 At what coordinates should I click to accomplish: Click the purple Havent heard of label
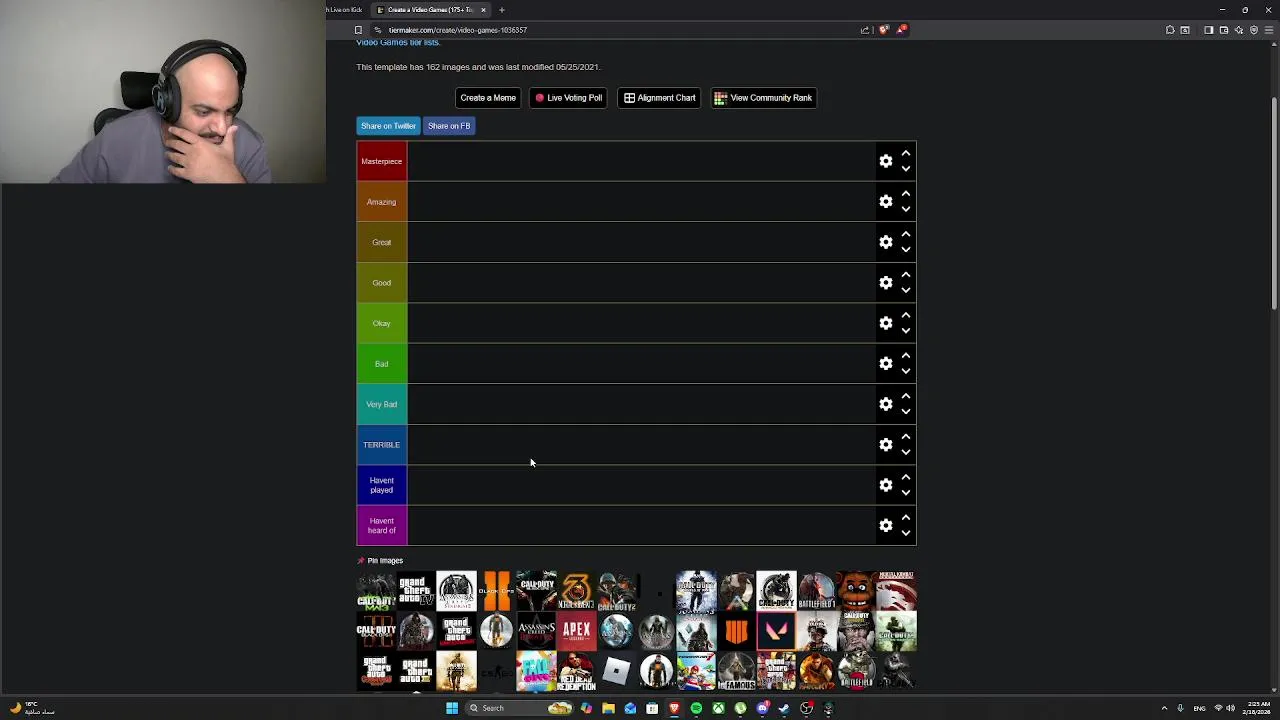[x=382, y=526]
